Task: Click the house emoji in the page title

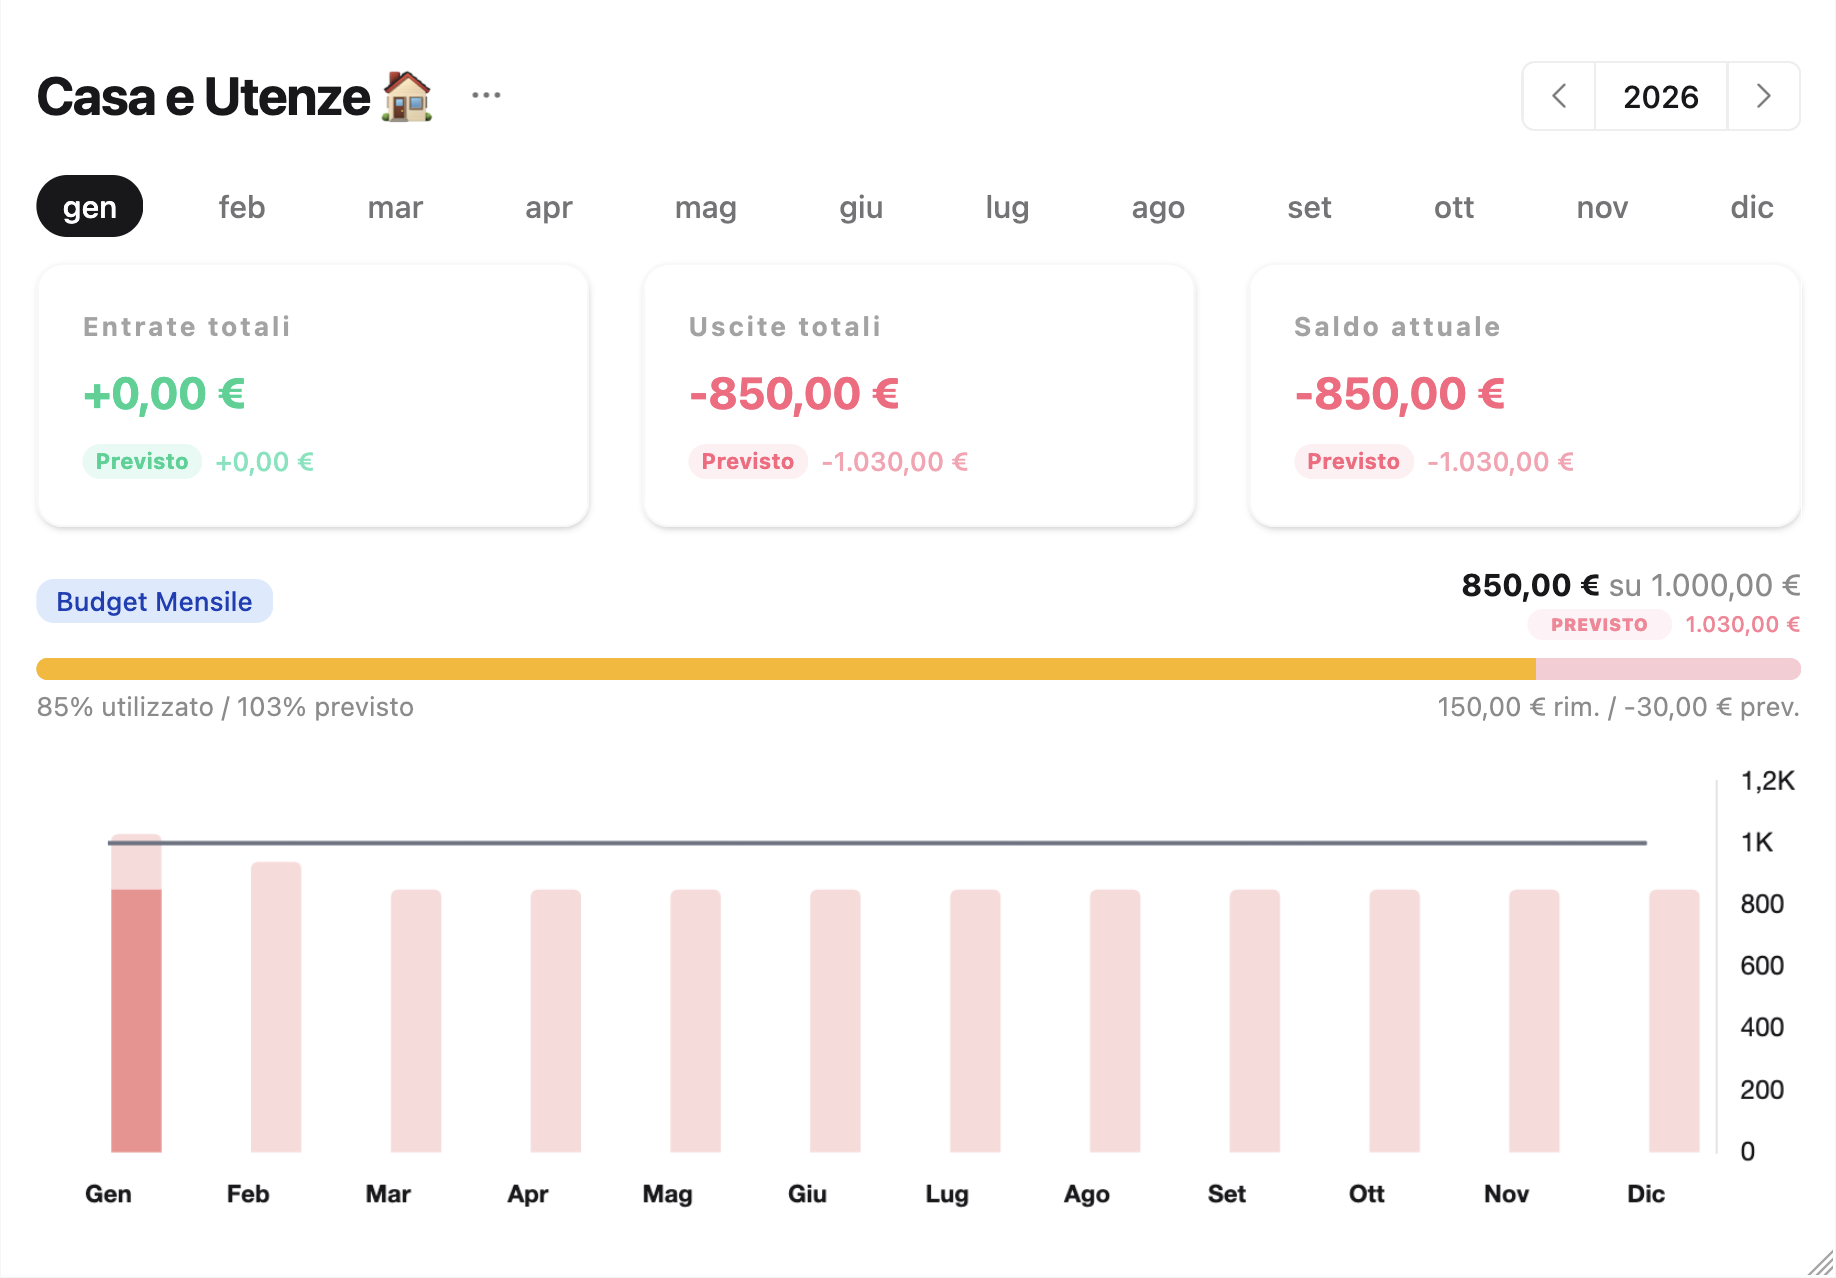Action: [408, 95]
